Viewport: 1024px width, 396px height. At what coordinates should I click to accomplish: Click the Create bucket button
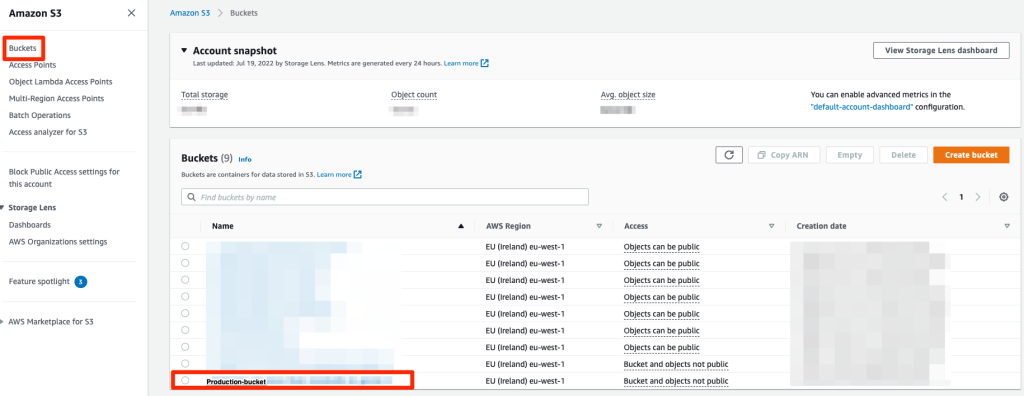point(971,155)
